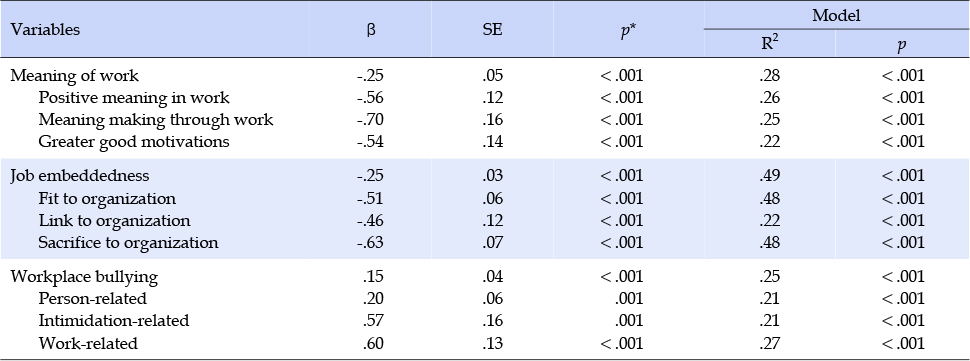Click the Intimidation-related row label

click(114, 321)
